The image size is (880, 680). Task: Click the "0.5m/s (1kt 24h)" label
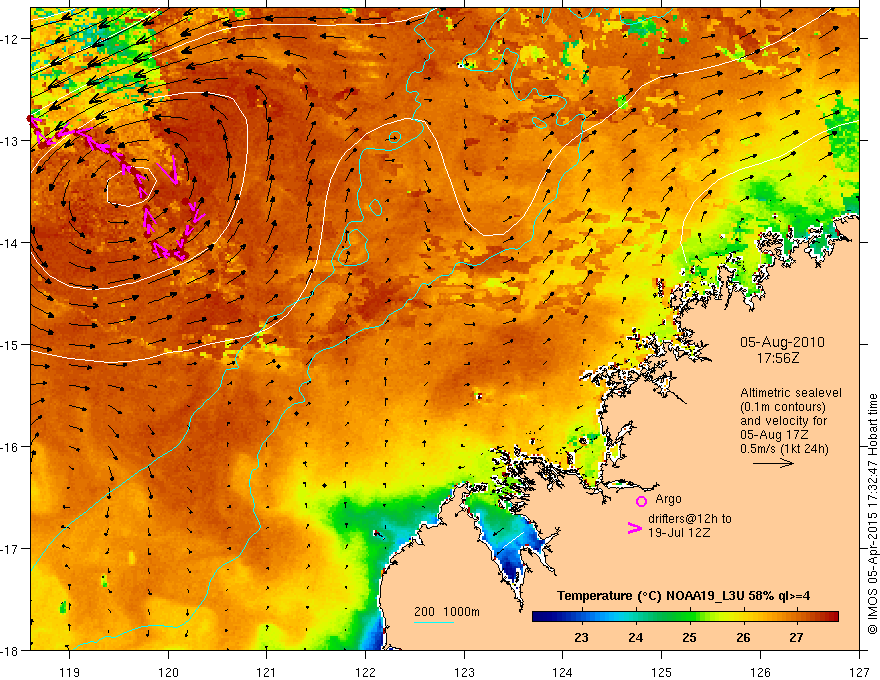coord(784,449)
